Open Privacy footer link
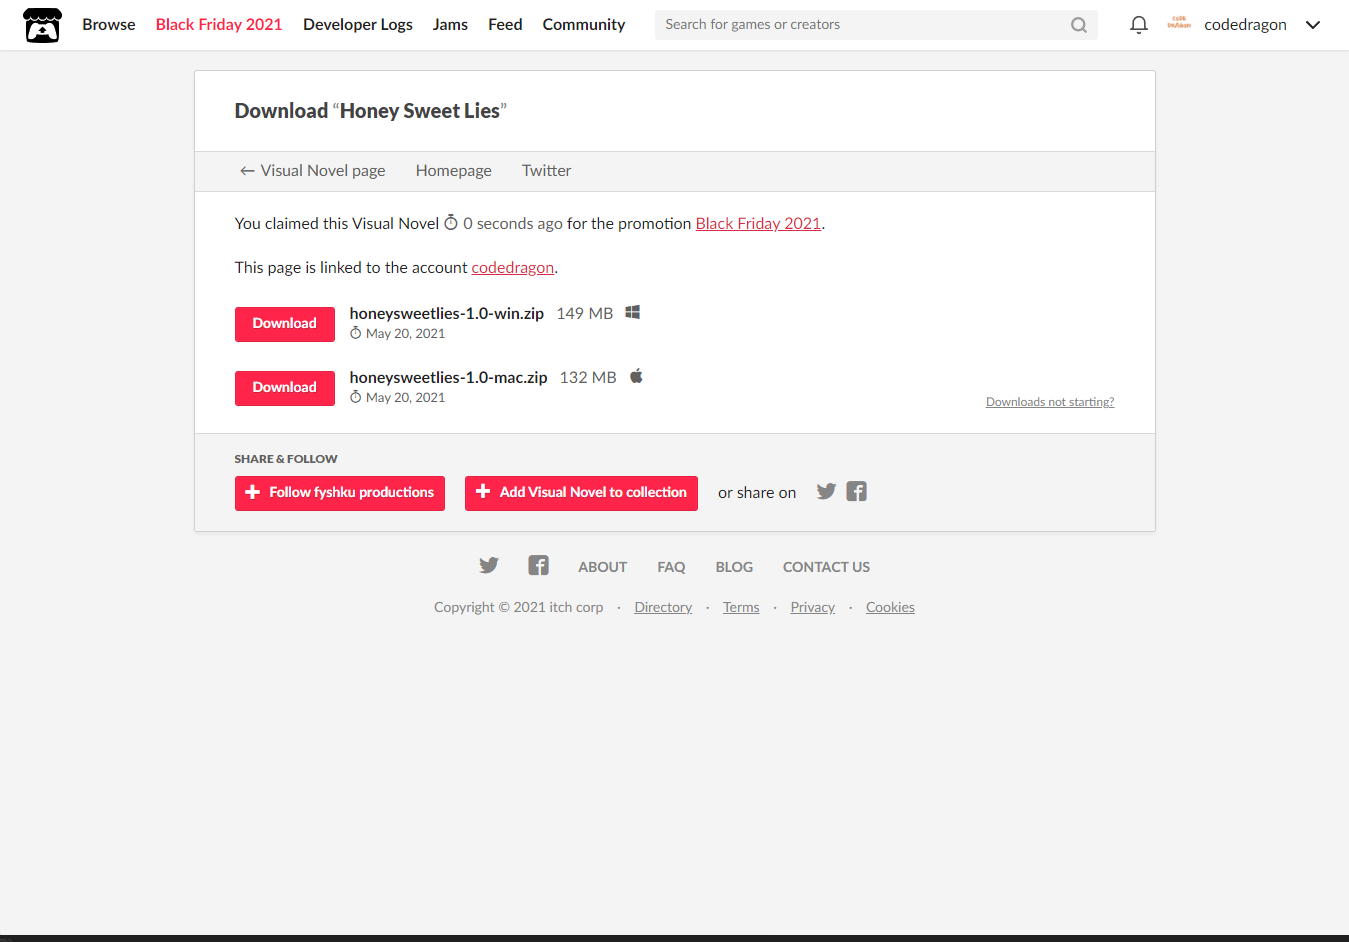Viewport: 1349px width, 942px height. point(813,607)
